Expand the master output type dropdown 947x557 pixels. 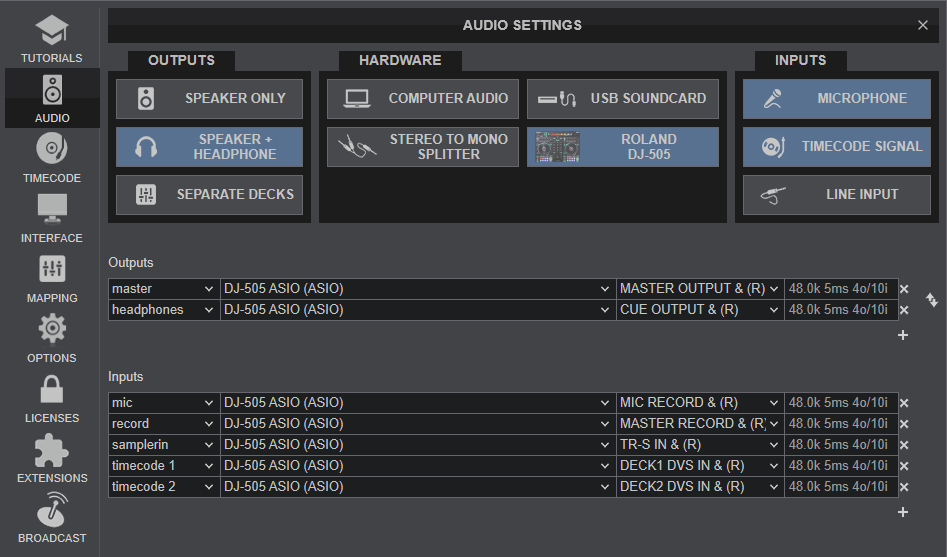pos(164,289)
